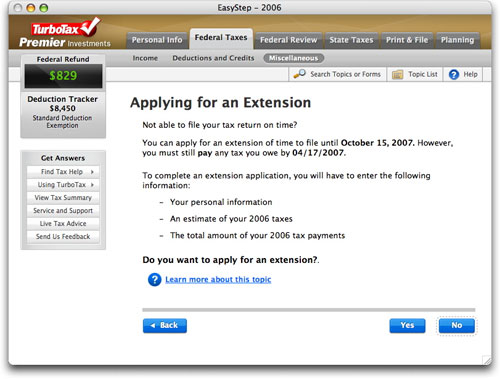Expand the Find Tax Help arrow
500x379 pixels.
(x=92, y=172)
